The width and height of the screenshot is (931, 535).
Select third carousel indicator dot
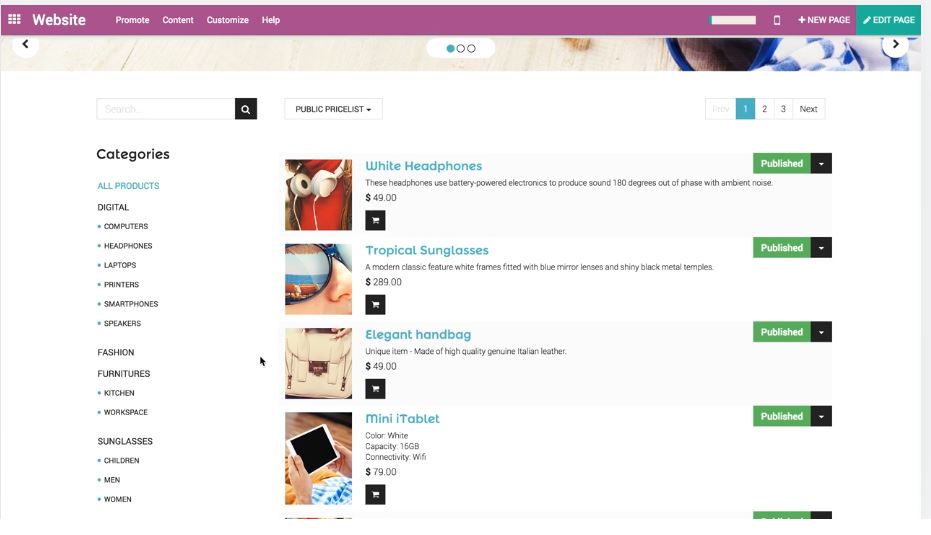click(x=471, y=49)
